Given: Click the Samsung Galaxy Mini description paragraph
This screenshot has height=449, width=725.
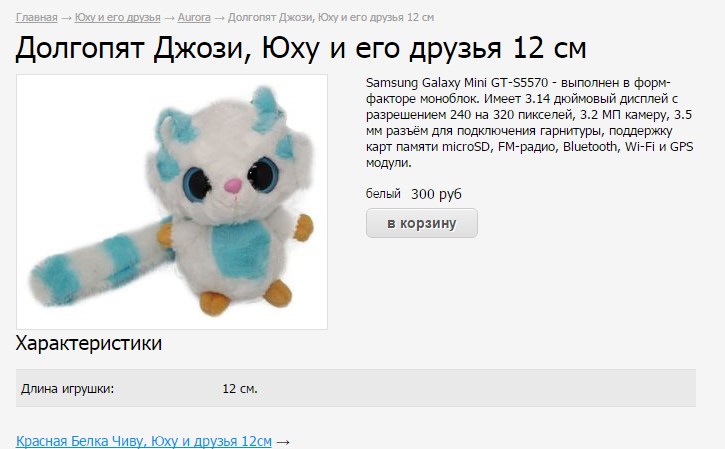Looking at the screenshot, I should [x=529, y=123].
